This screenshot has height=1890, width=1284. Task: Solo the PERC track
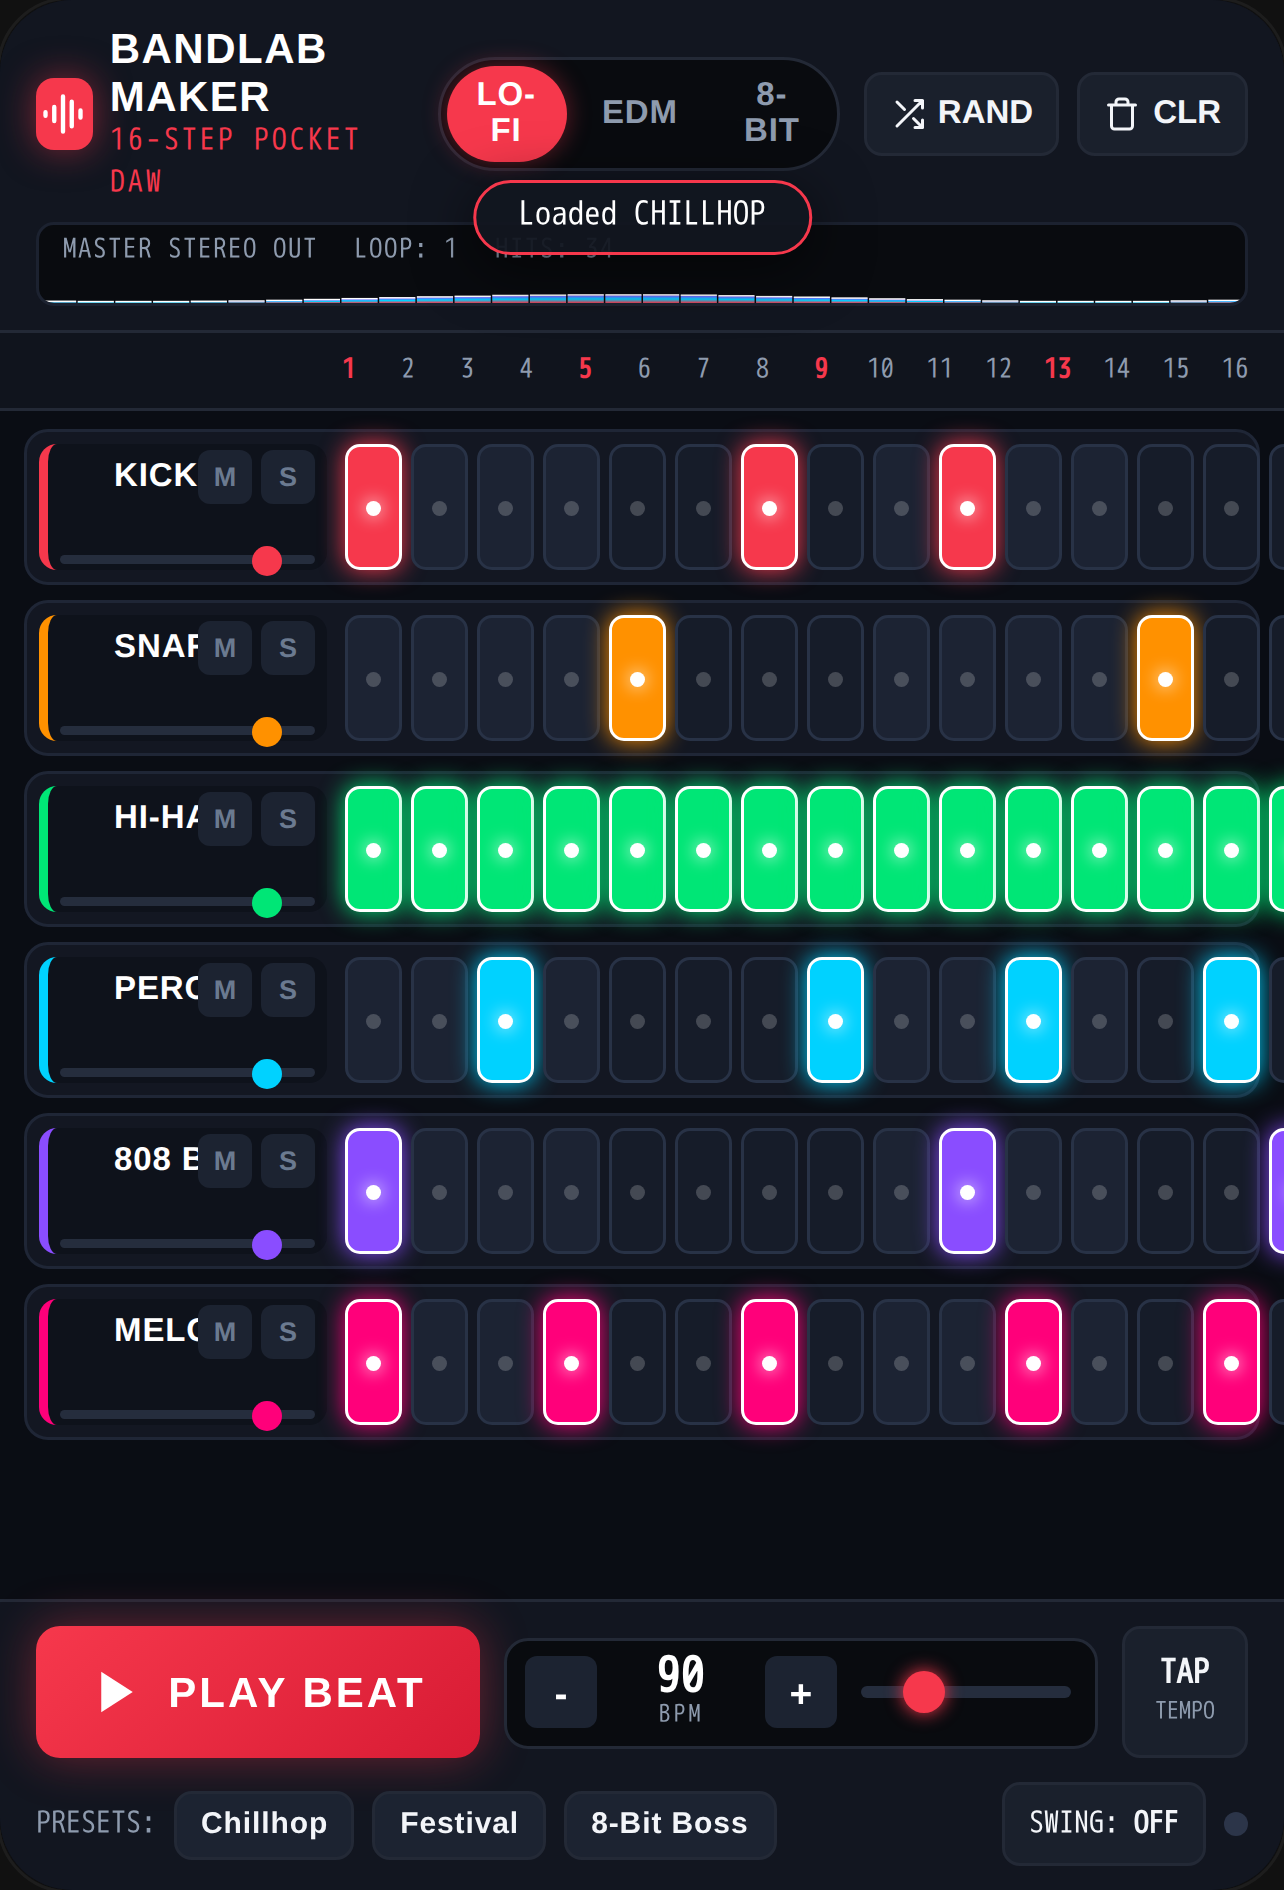pyautogui.click(x=288, y=990)
